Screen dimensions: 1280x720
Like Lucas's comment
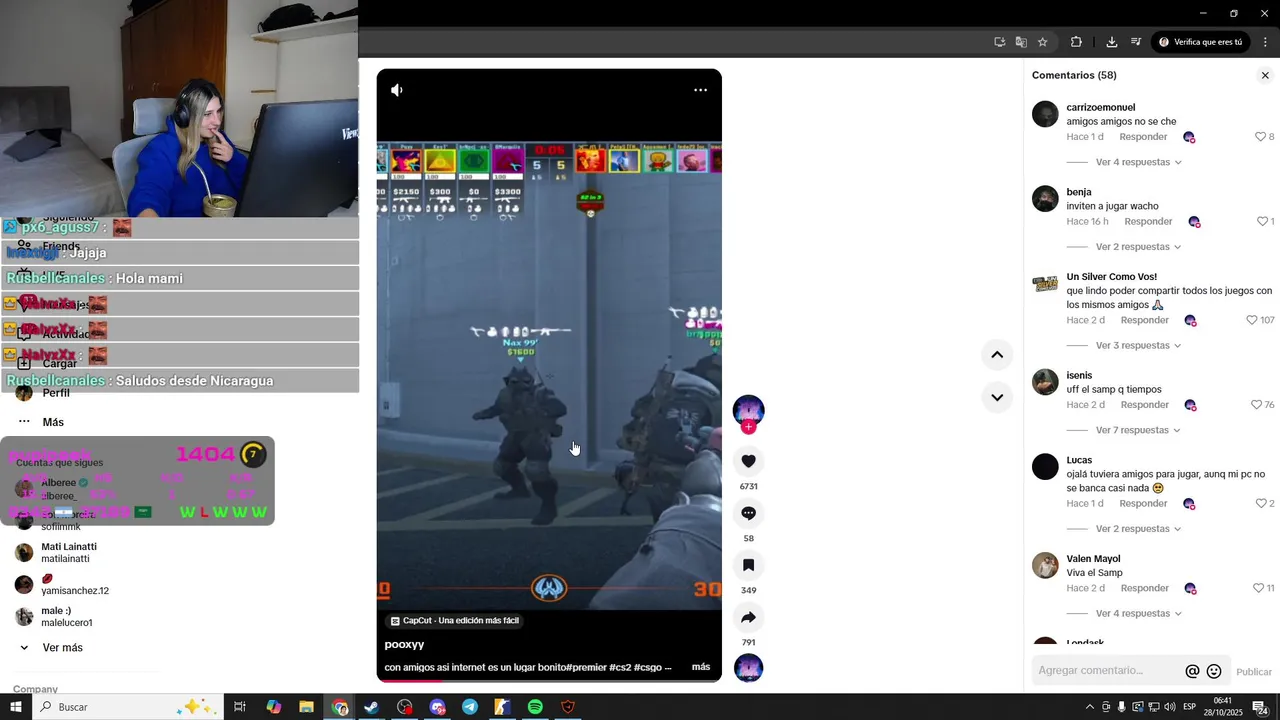click(1260, 503)
